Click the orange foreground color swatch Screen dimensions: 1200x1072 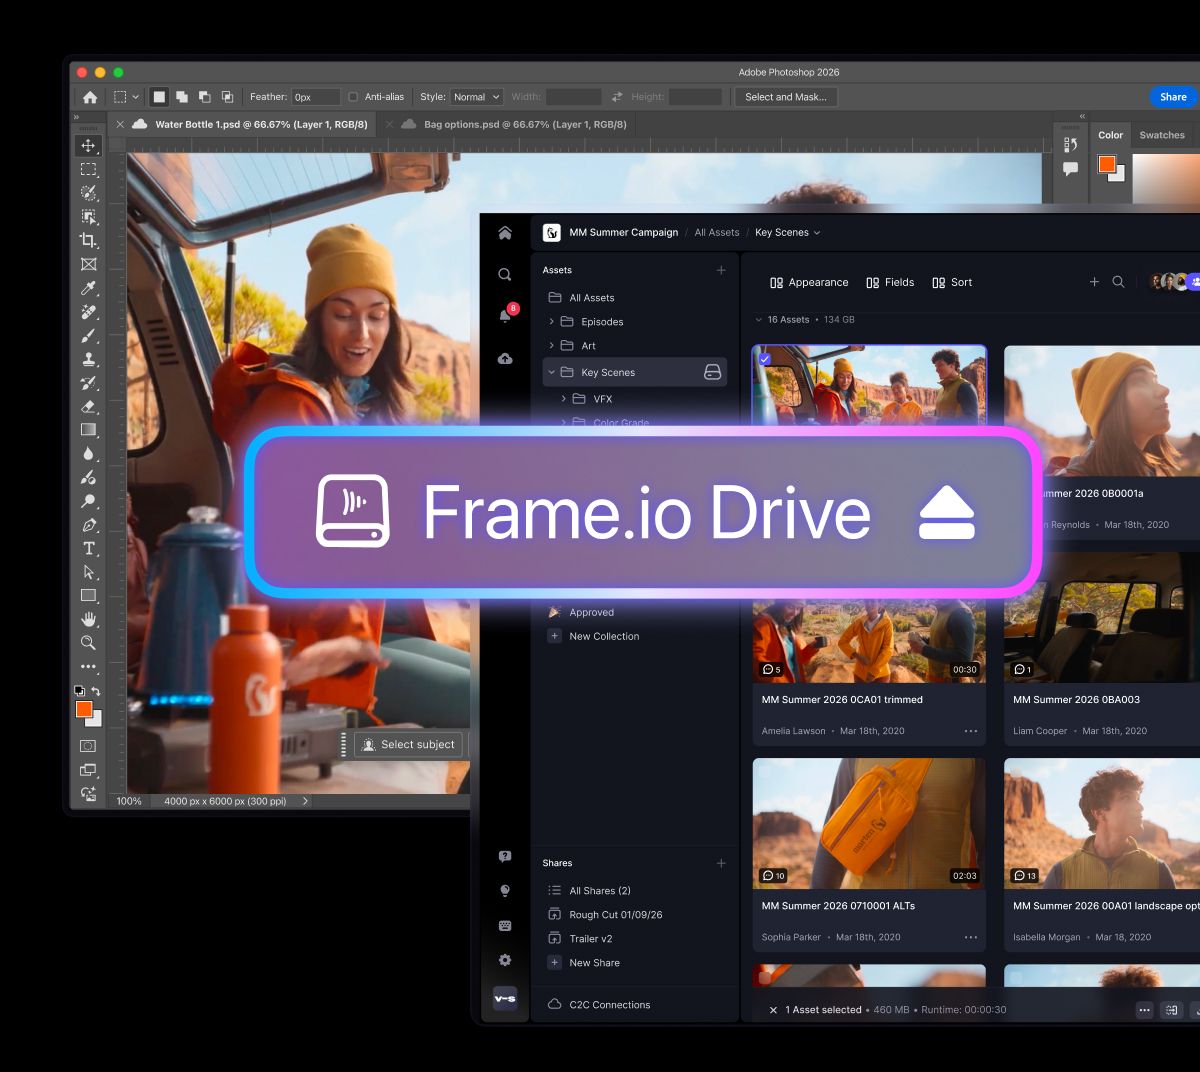tap(83, 708)
